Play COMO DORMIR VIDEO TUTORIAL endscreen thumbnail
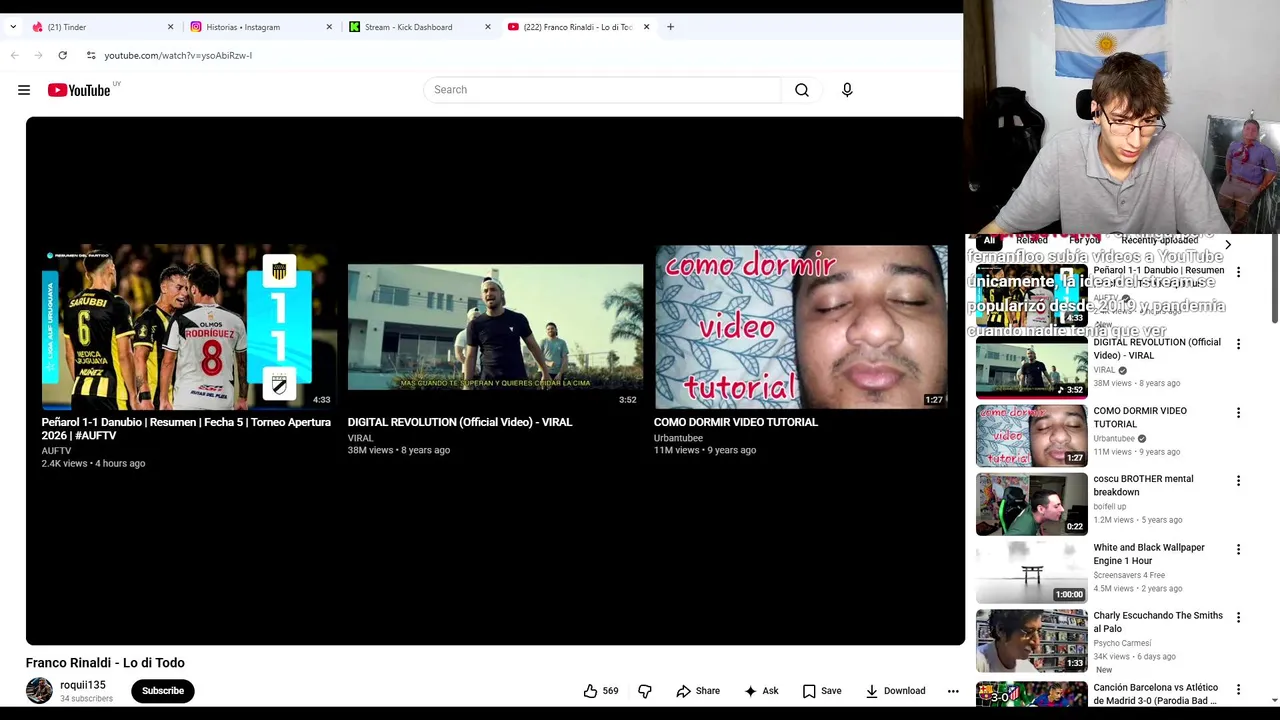Image resolution: width=1280 pixels, height=720 pixels. [801, 327]
